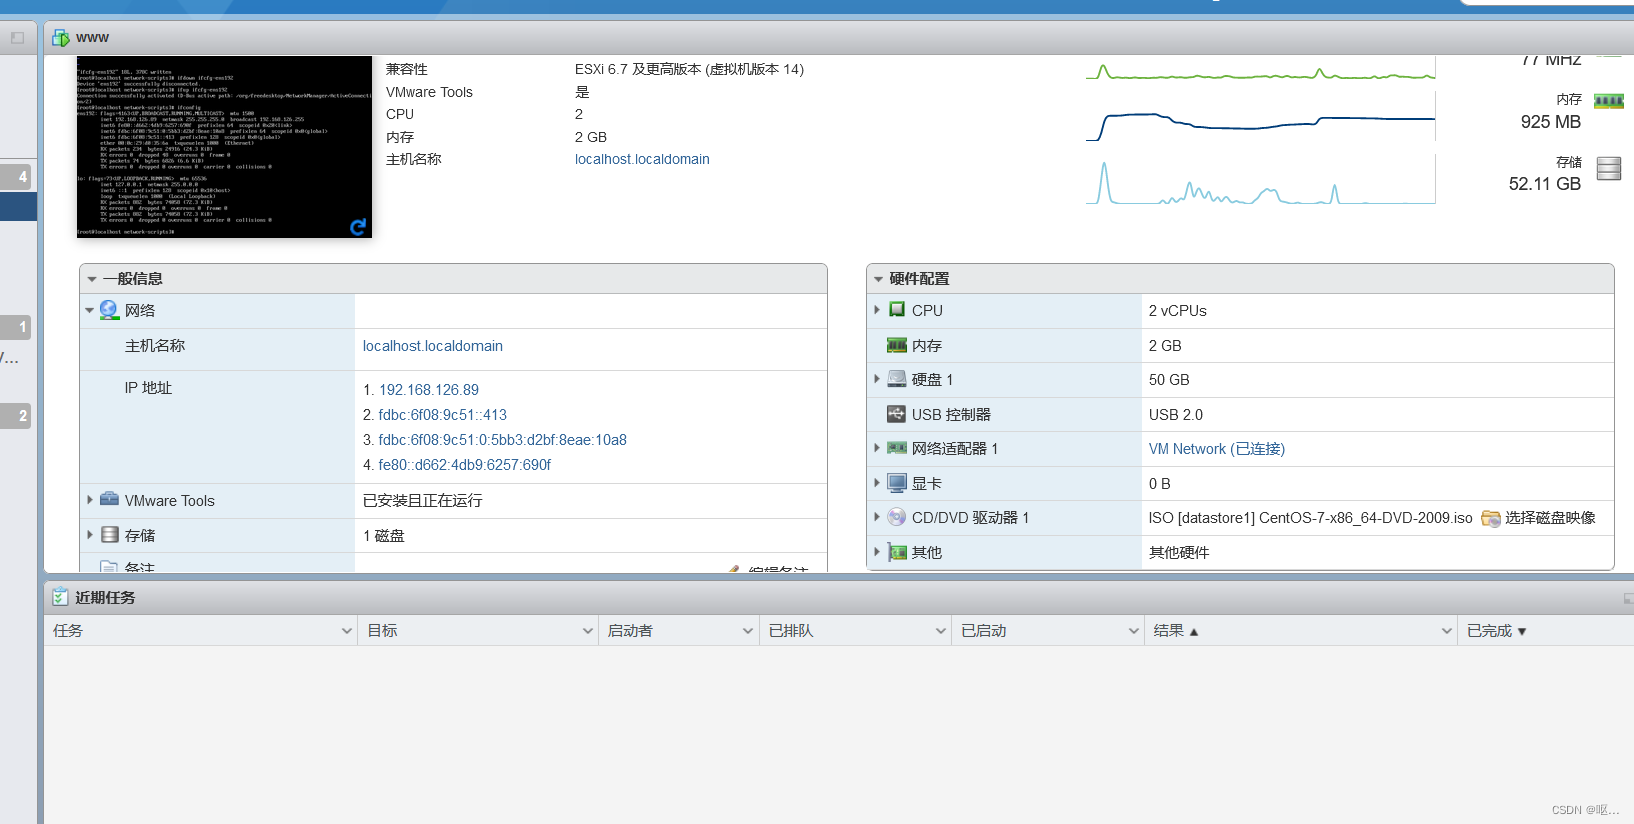Open the VM Network (已连接) link
The image size is (1634, 824).
1217,449
